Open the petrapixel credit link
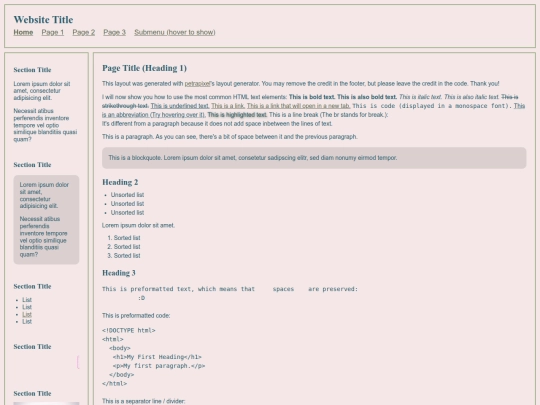 pos(197,84)
